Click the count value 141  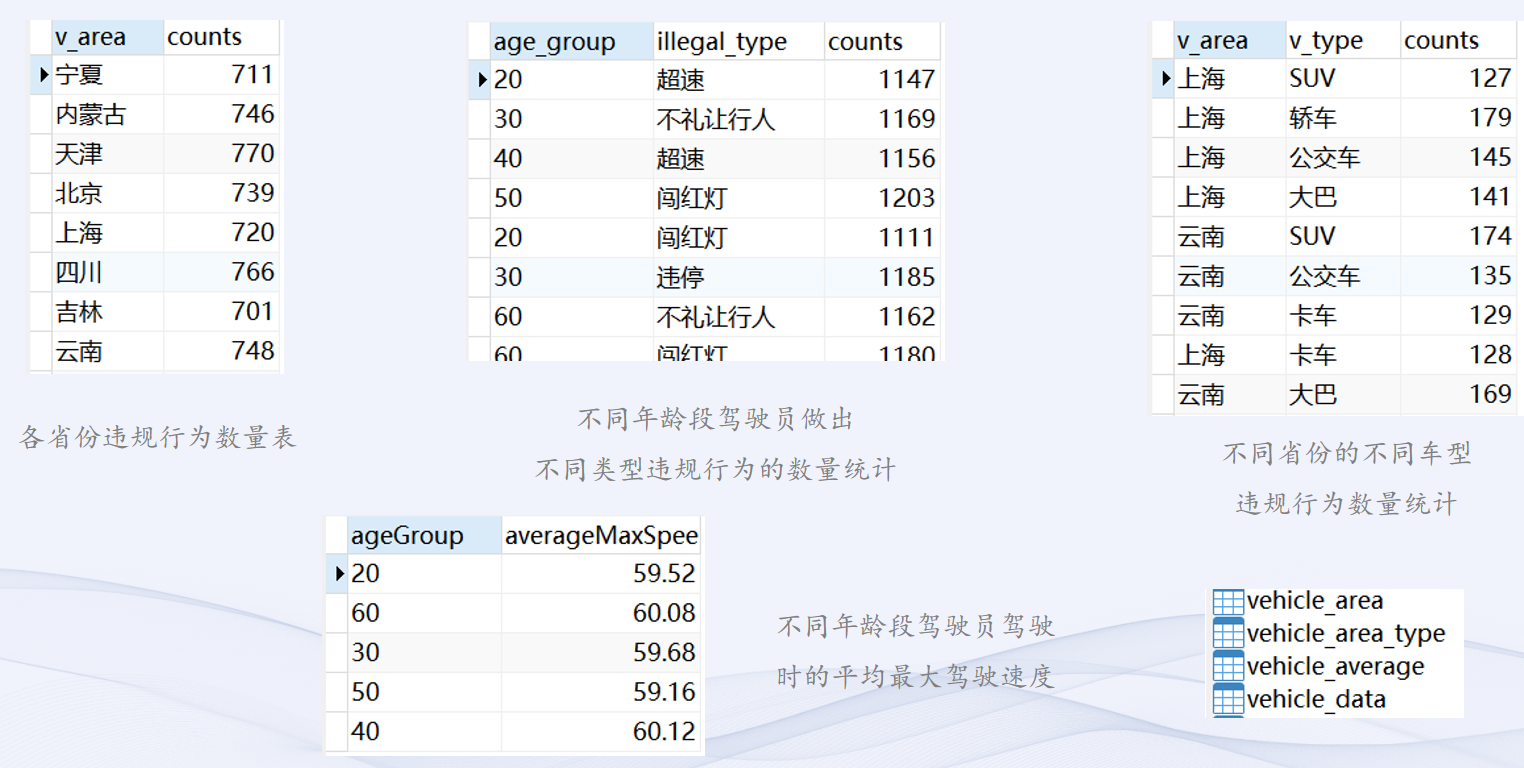coord(1490,197)
